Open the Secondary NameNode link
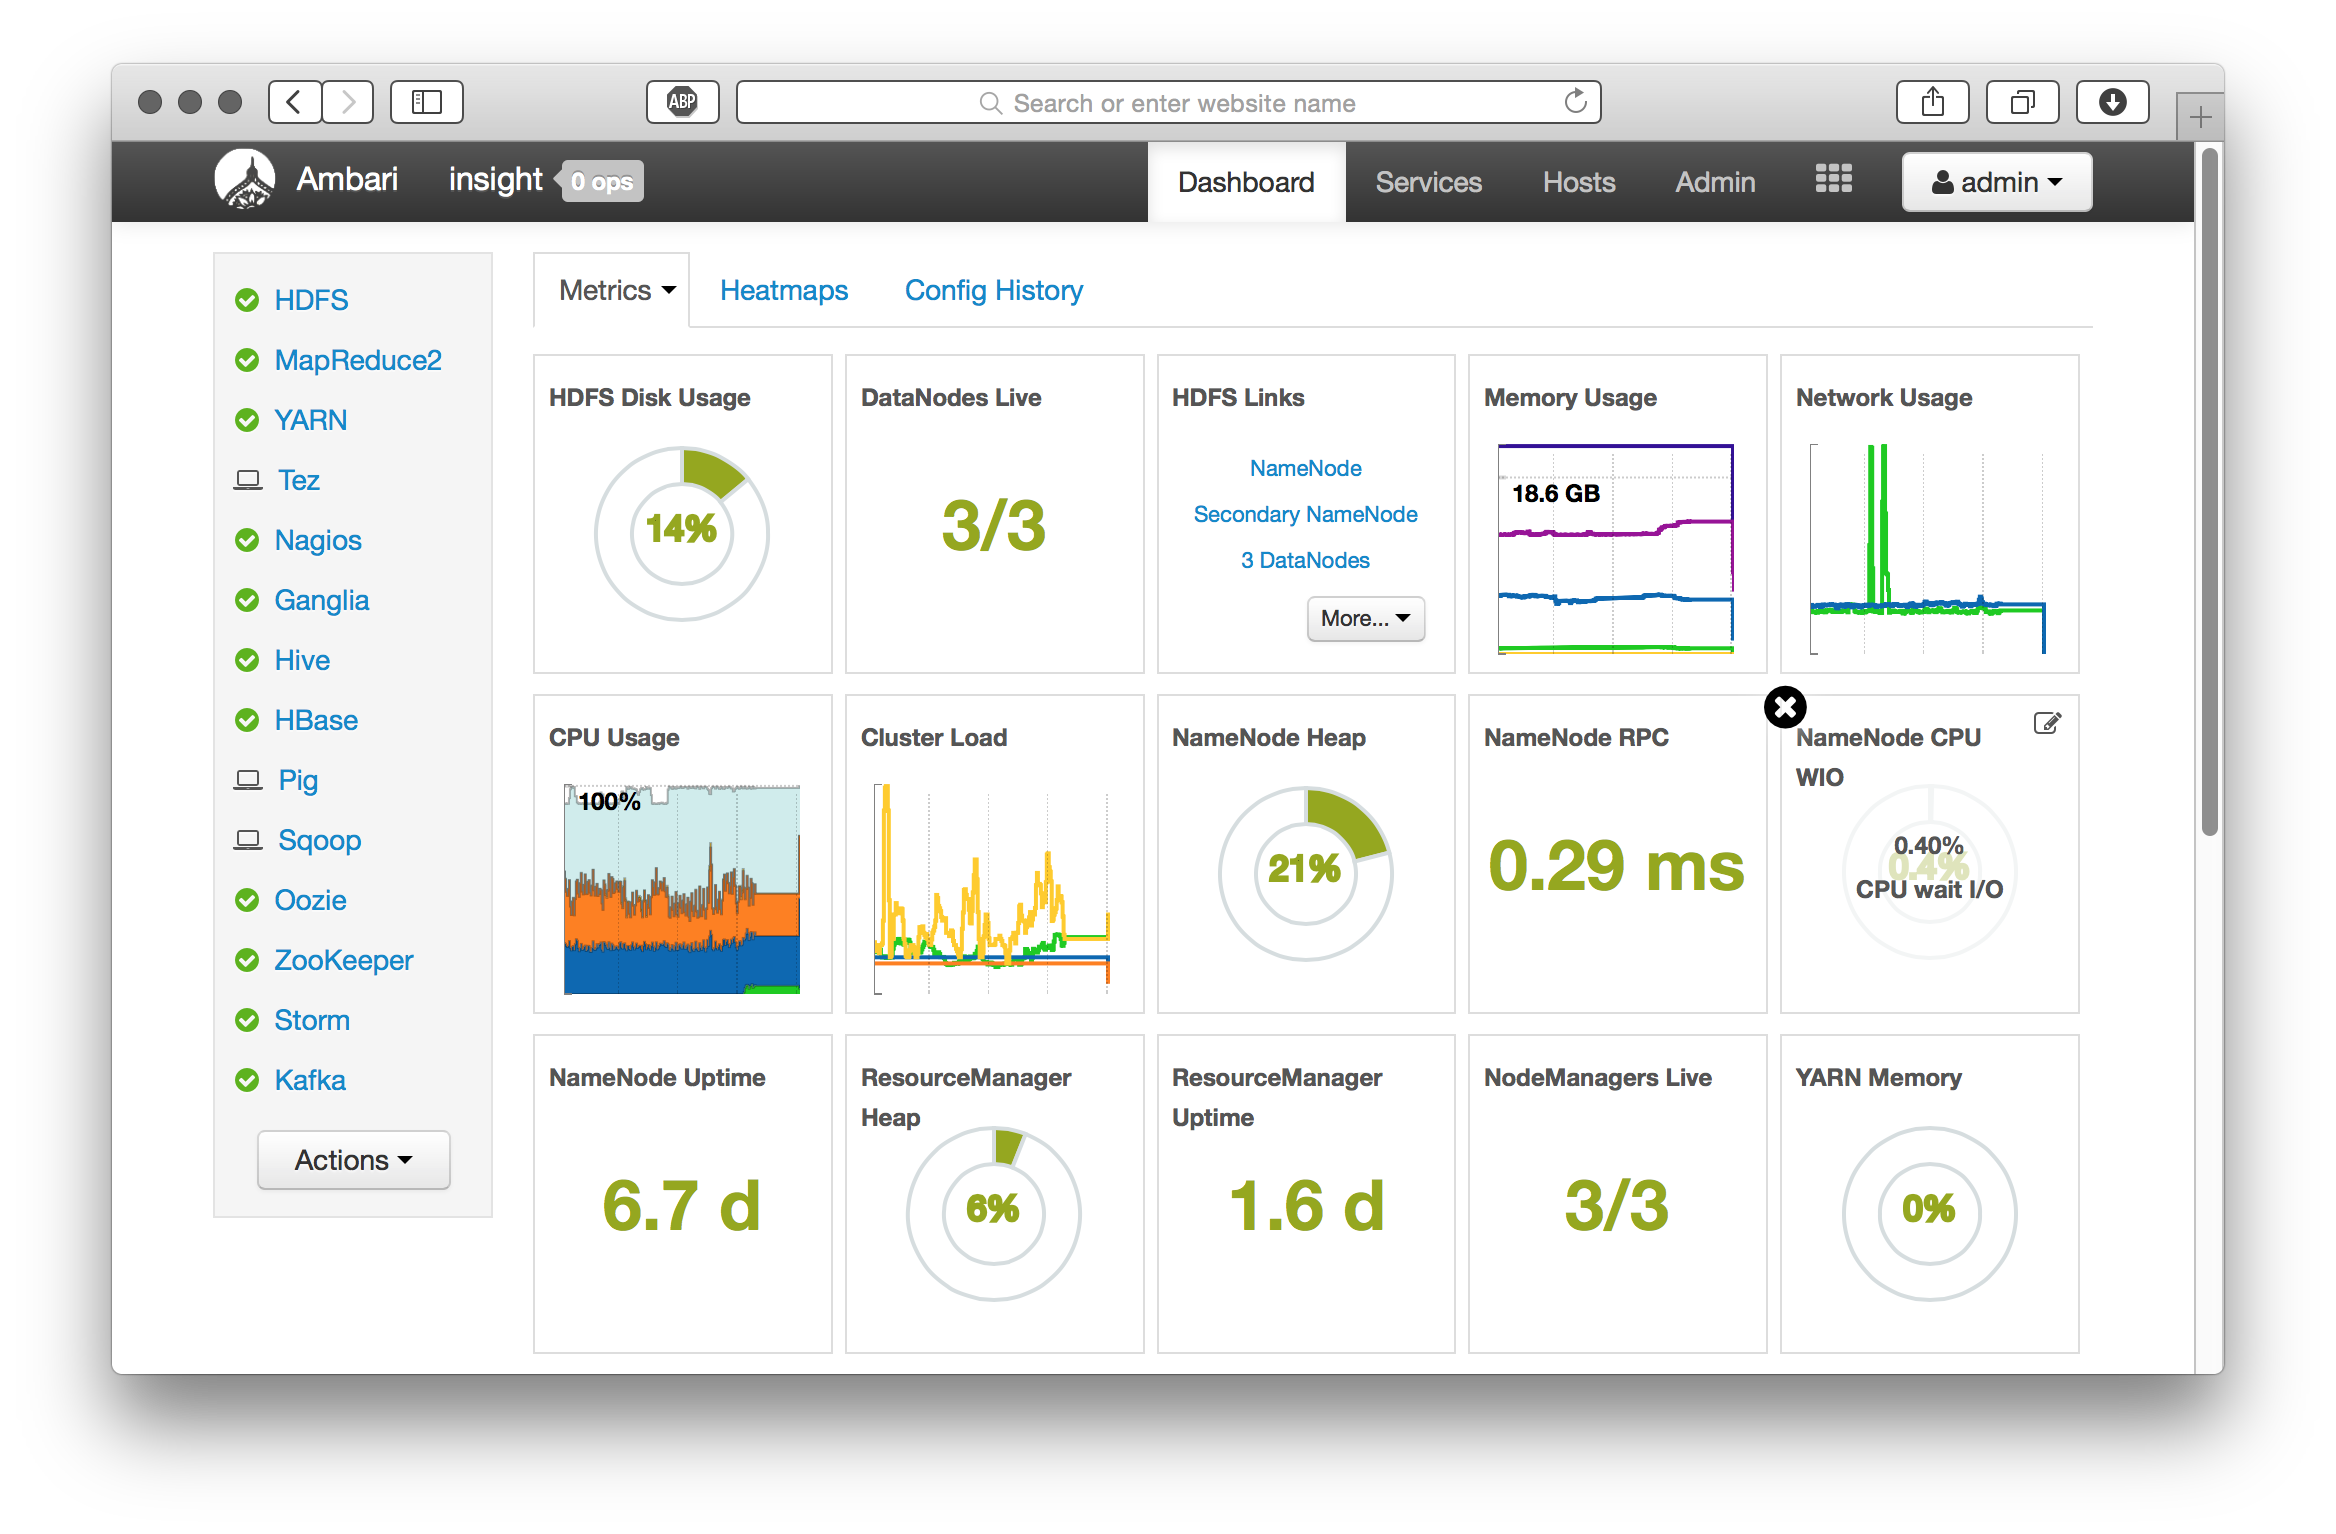The image size is (2336, 1534). click(x=1305, y=514)
